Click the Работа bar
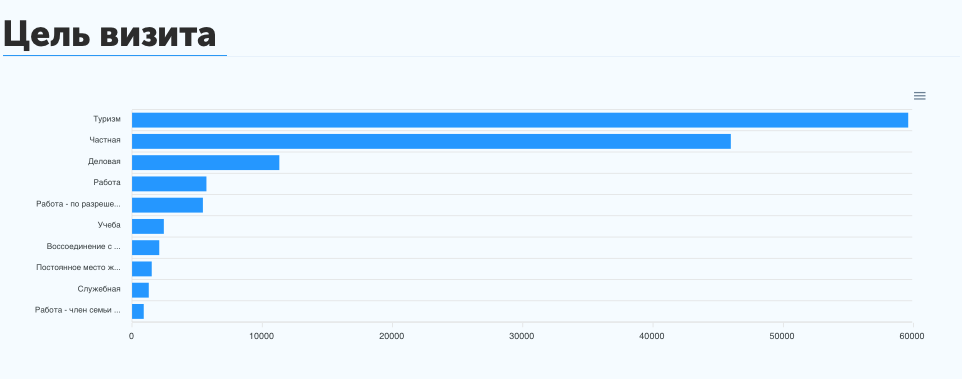The width and height of the screenshot is (962, 379). [x=169, y=184]
